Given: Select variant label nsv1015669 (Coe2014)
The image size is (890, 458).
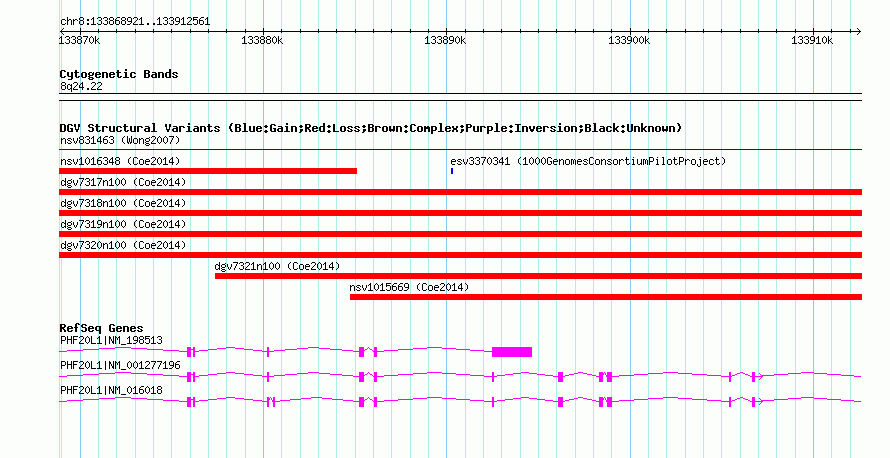Looking at the screenshot, I should click(409, 287).
